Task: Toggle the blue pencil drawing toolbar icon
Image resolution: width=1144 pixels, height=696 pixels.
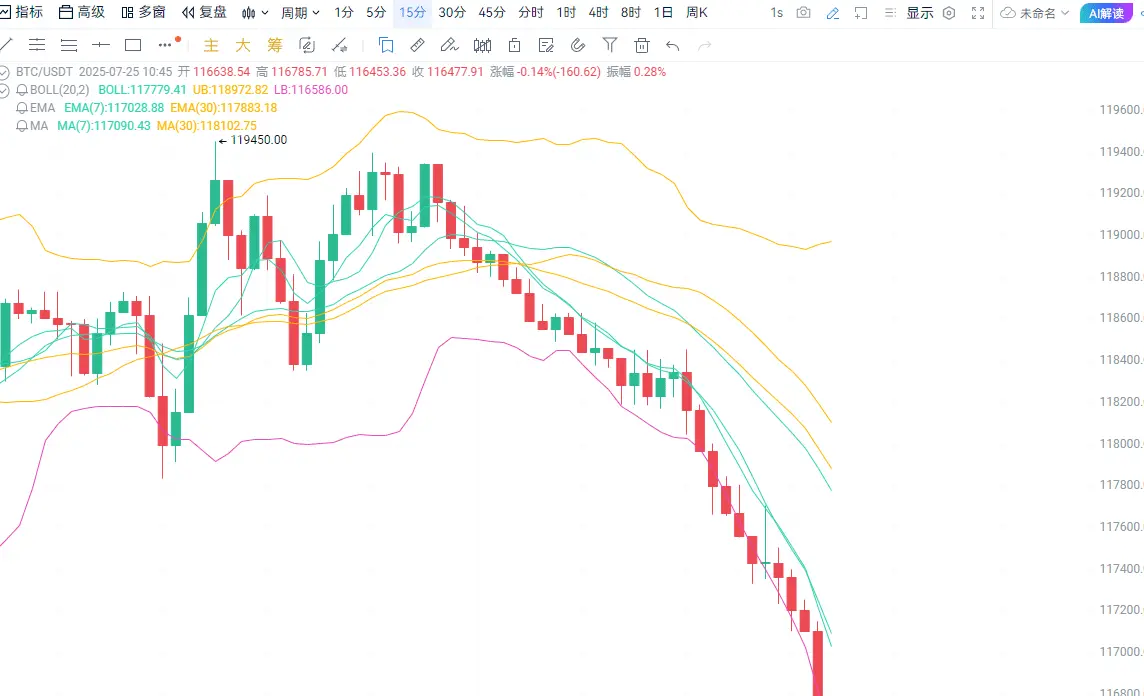Action: (832, 13)
